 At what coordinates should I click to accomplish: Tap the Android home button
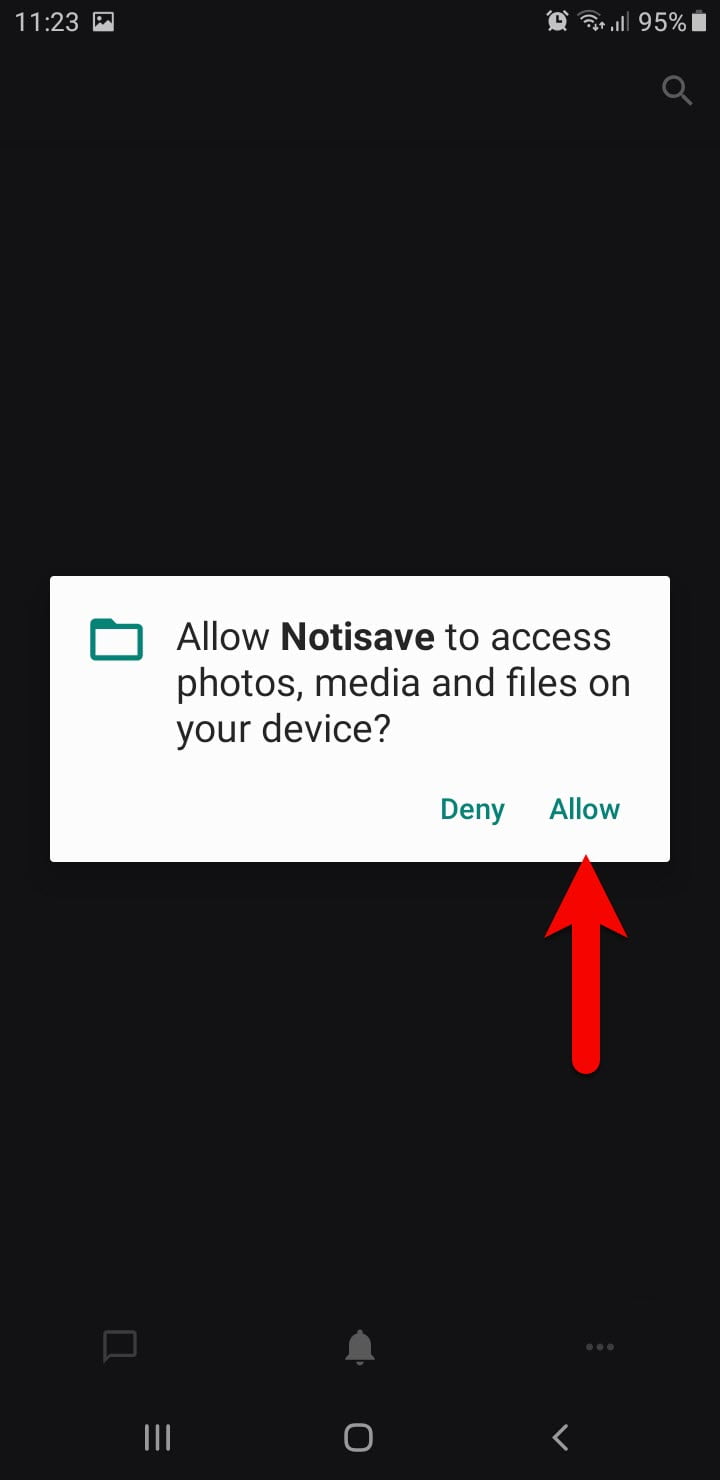(x=358, y=1438)
